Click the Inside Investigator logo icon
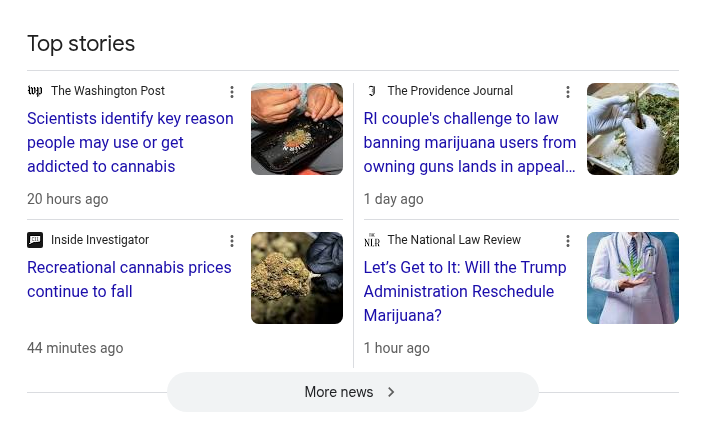Screen dimensions: 712x447 pos(35,240)
